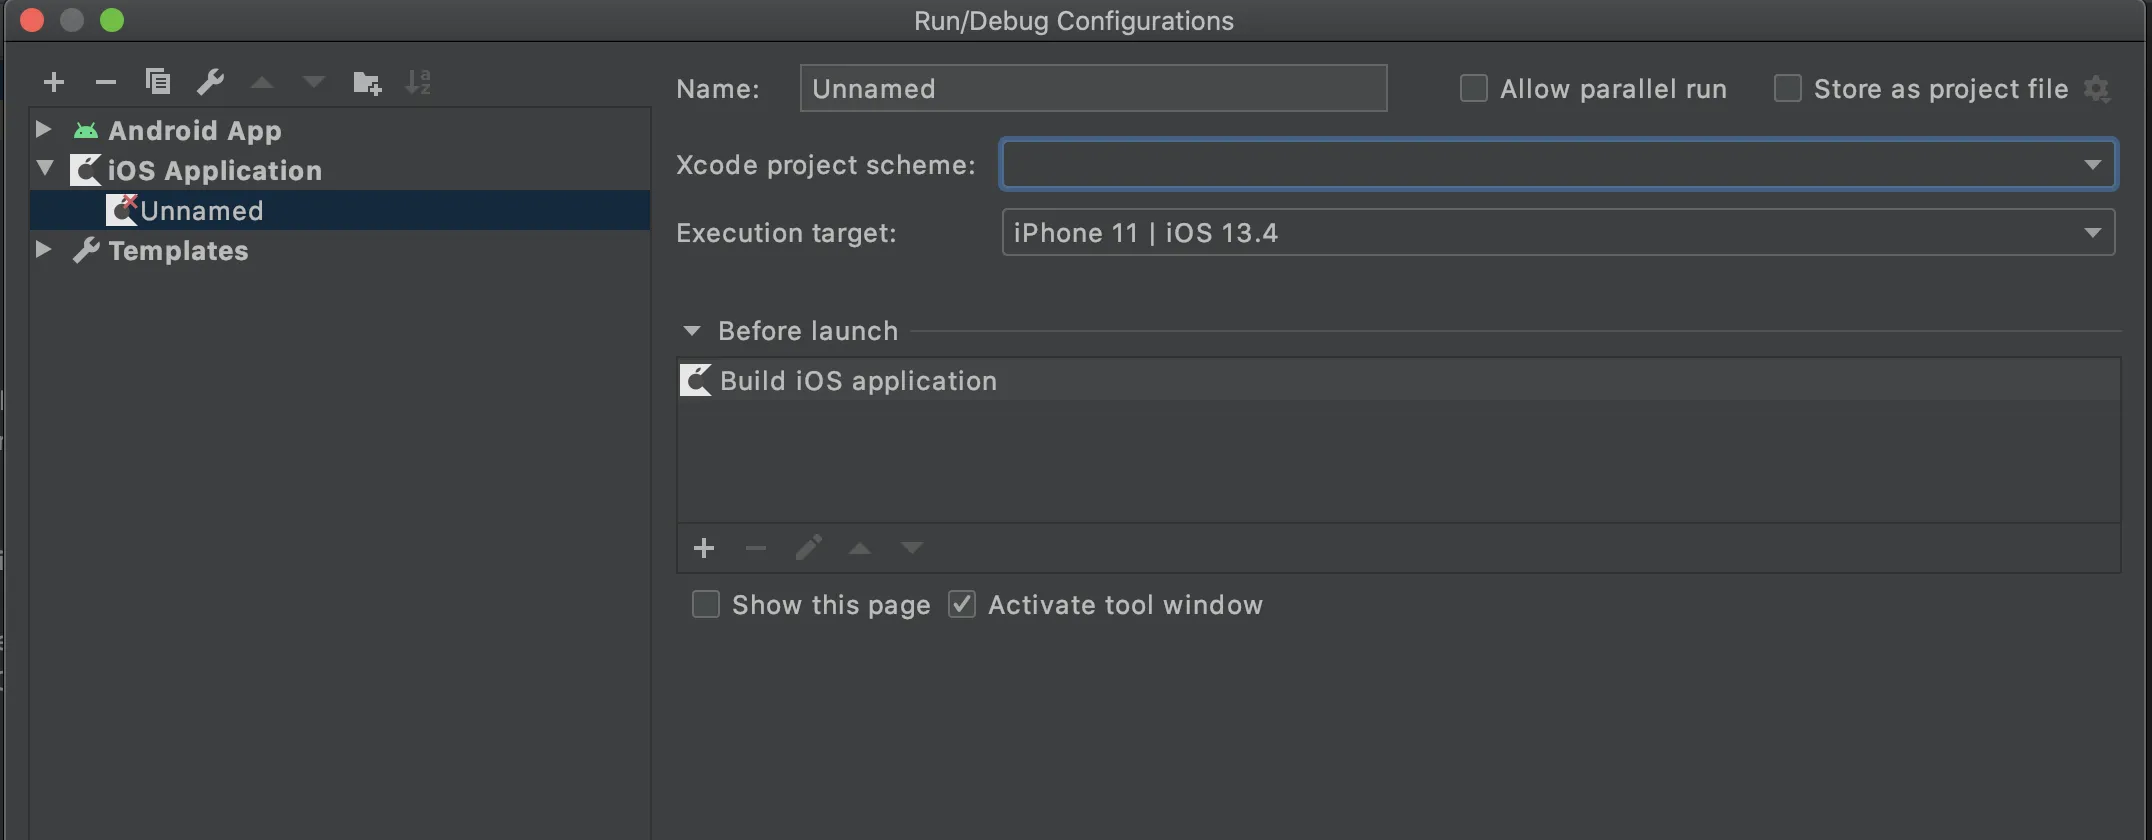Create a new configuration folder
2152x840 pixels.
pyautogui.click(x=367, y=82)
